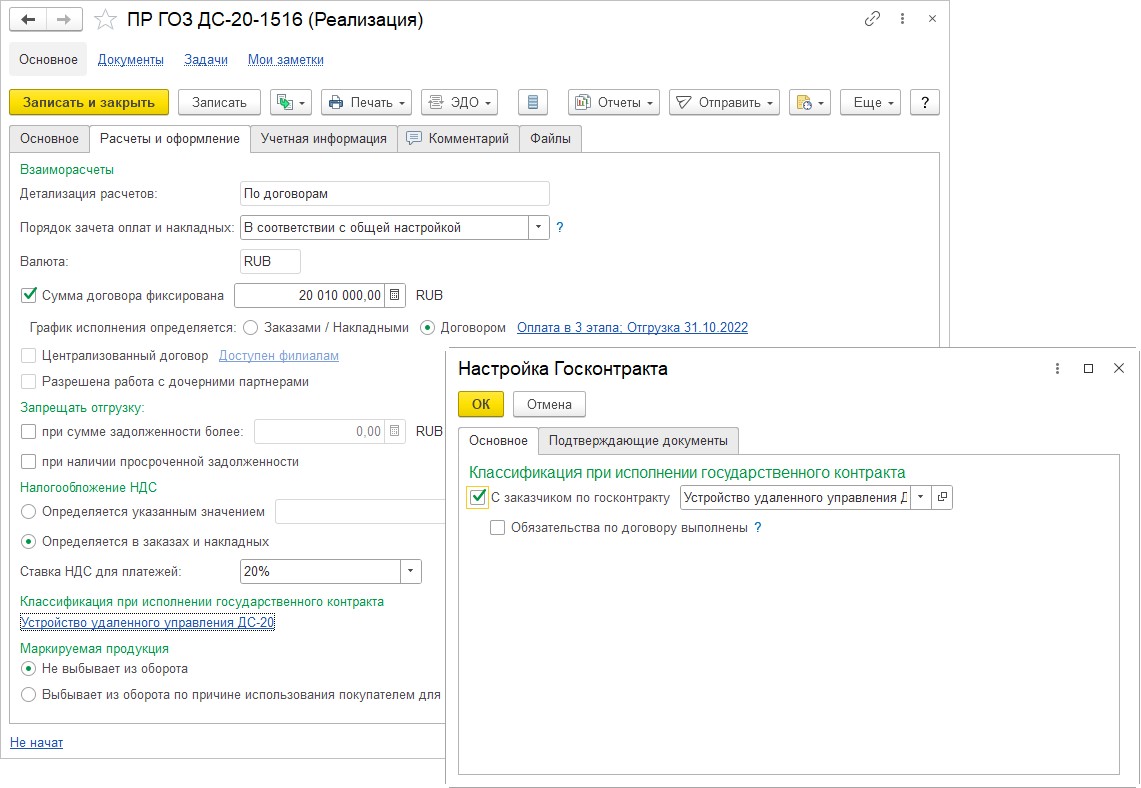Click Записать и закрыть button
The width and height of the screenshot is (1141, 788).
point(89,103)
